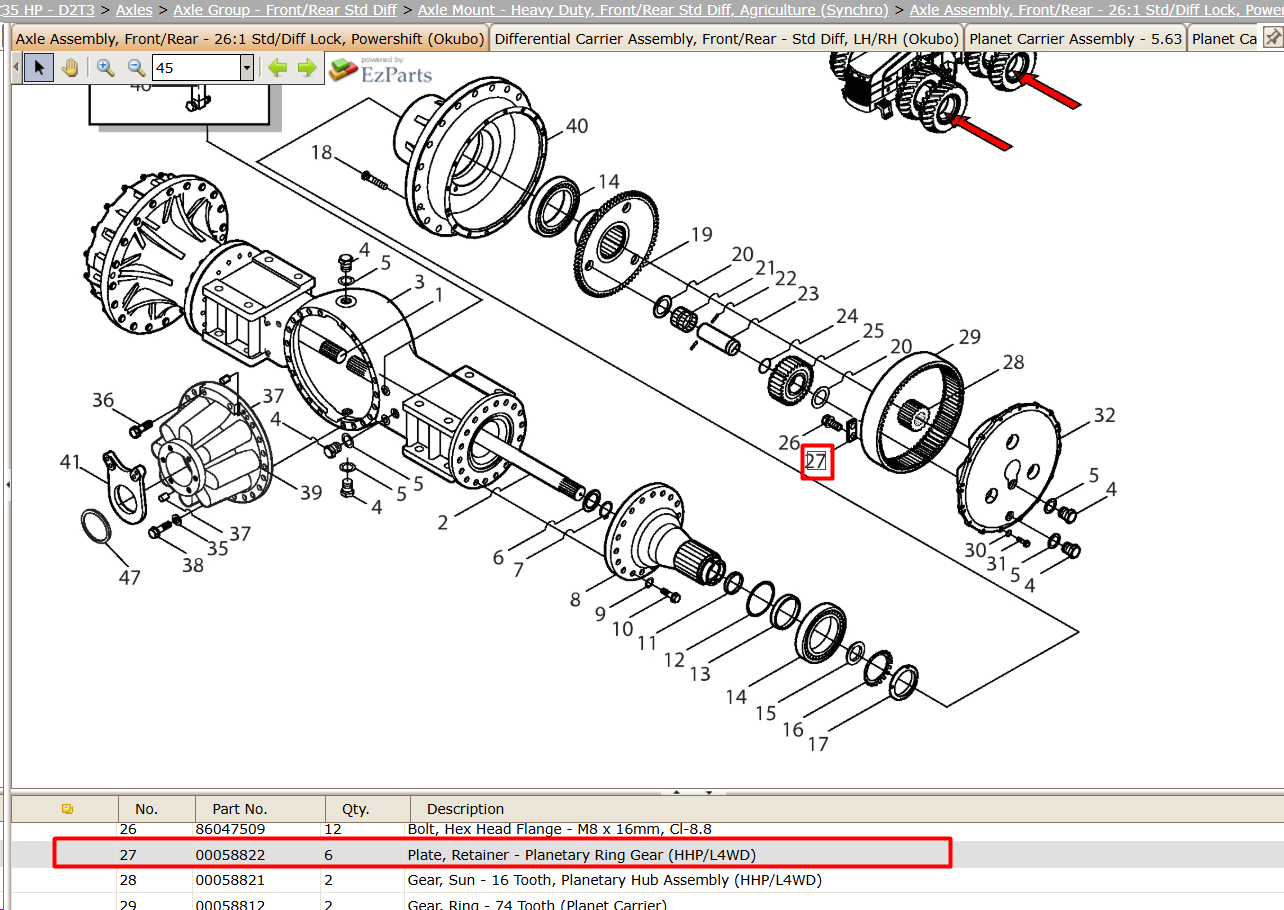Click callout 16 on the diagram
The width and height of the screenshot is (1284, 910).
click(x=792, y=729)
